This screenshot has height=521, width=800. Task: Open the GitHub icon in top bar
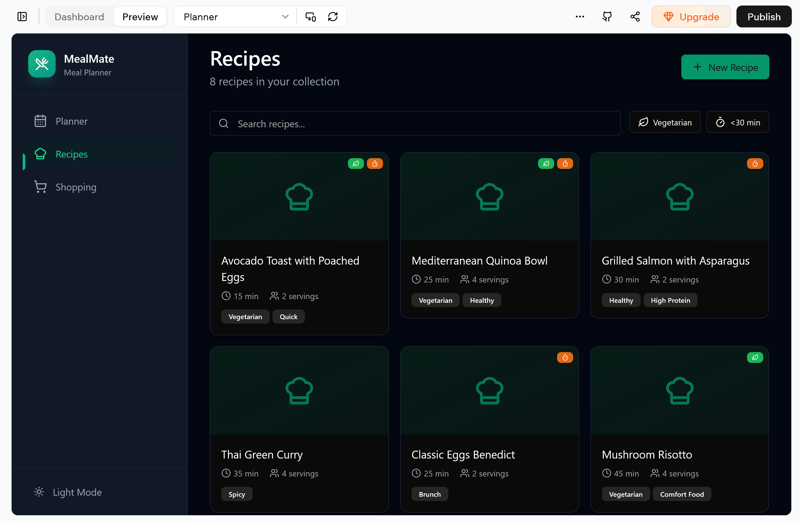point(607,17)
